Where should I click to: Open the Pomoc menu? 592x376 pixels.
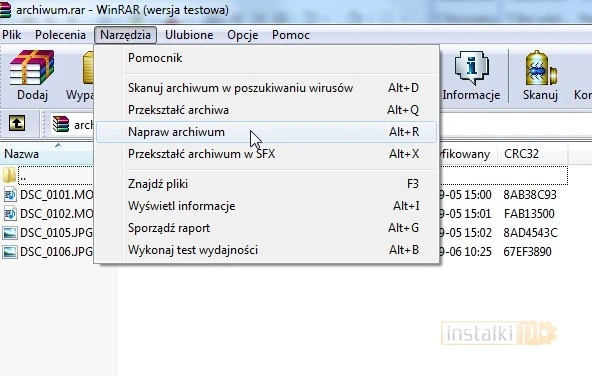pos(291,35)
